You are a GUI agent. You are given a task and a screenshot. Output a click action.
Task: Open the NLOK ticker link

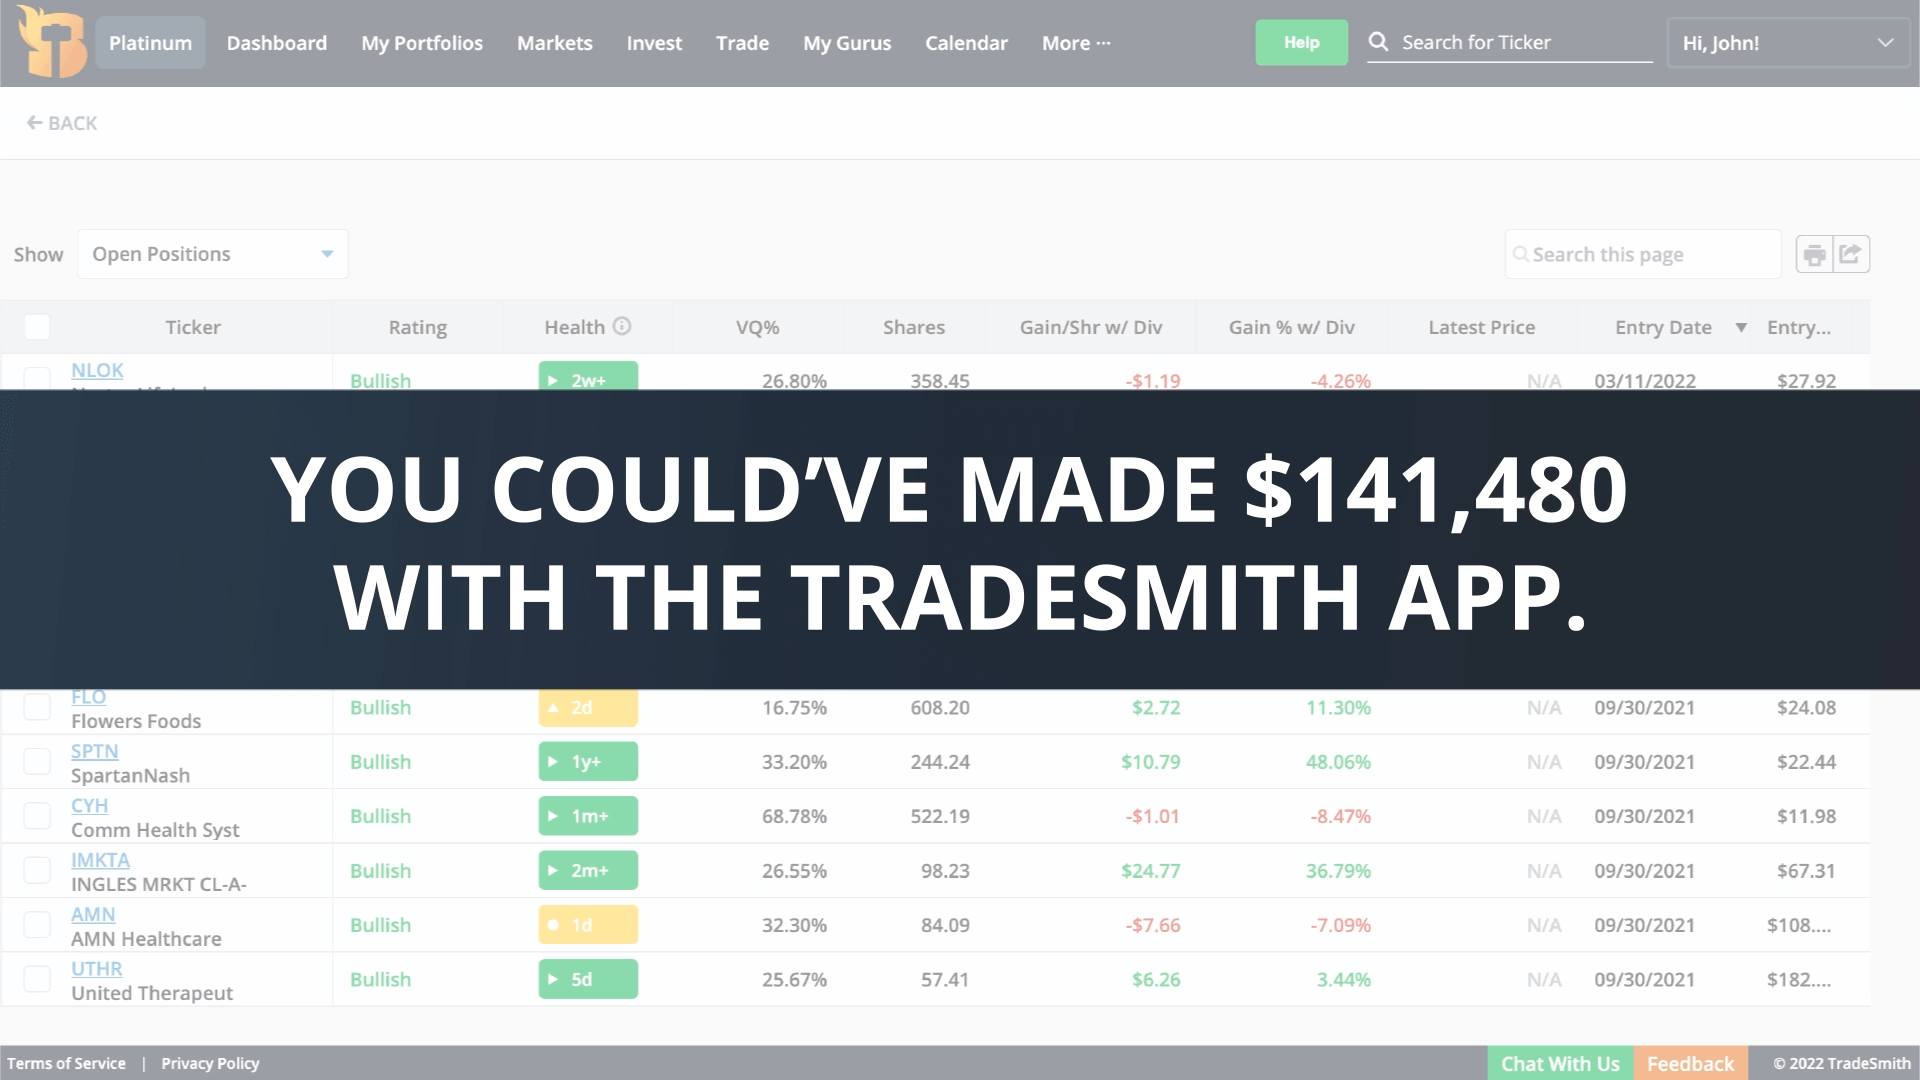(97, 370)
